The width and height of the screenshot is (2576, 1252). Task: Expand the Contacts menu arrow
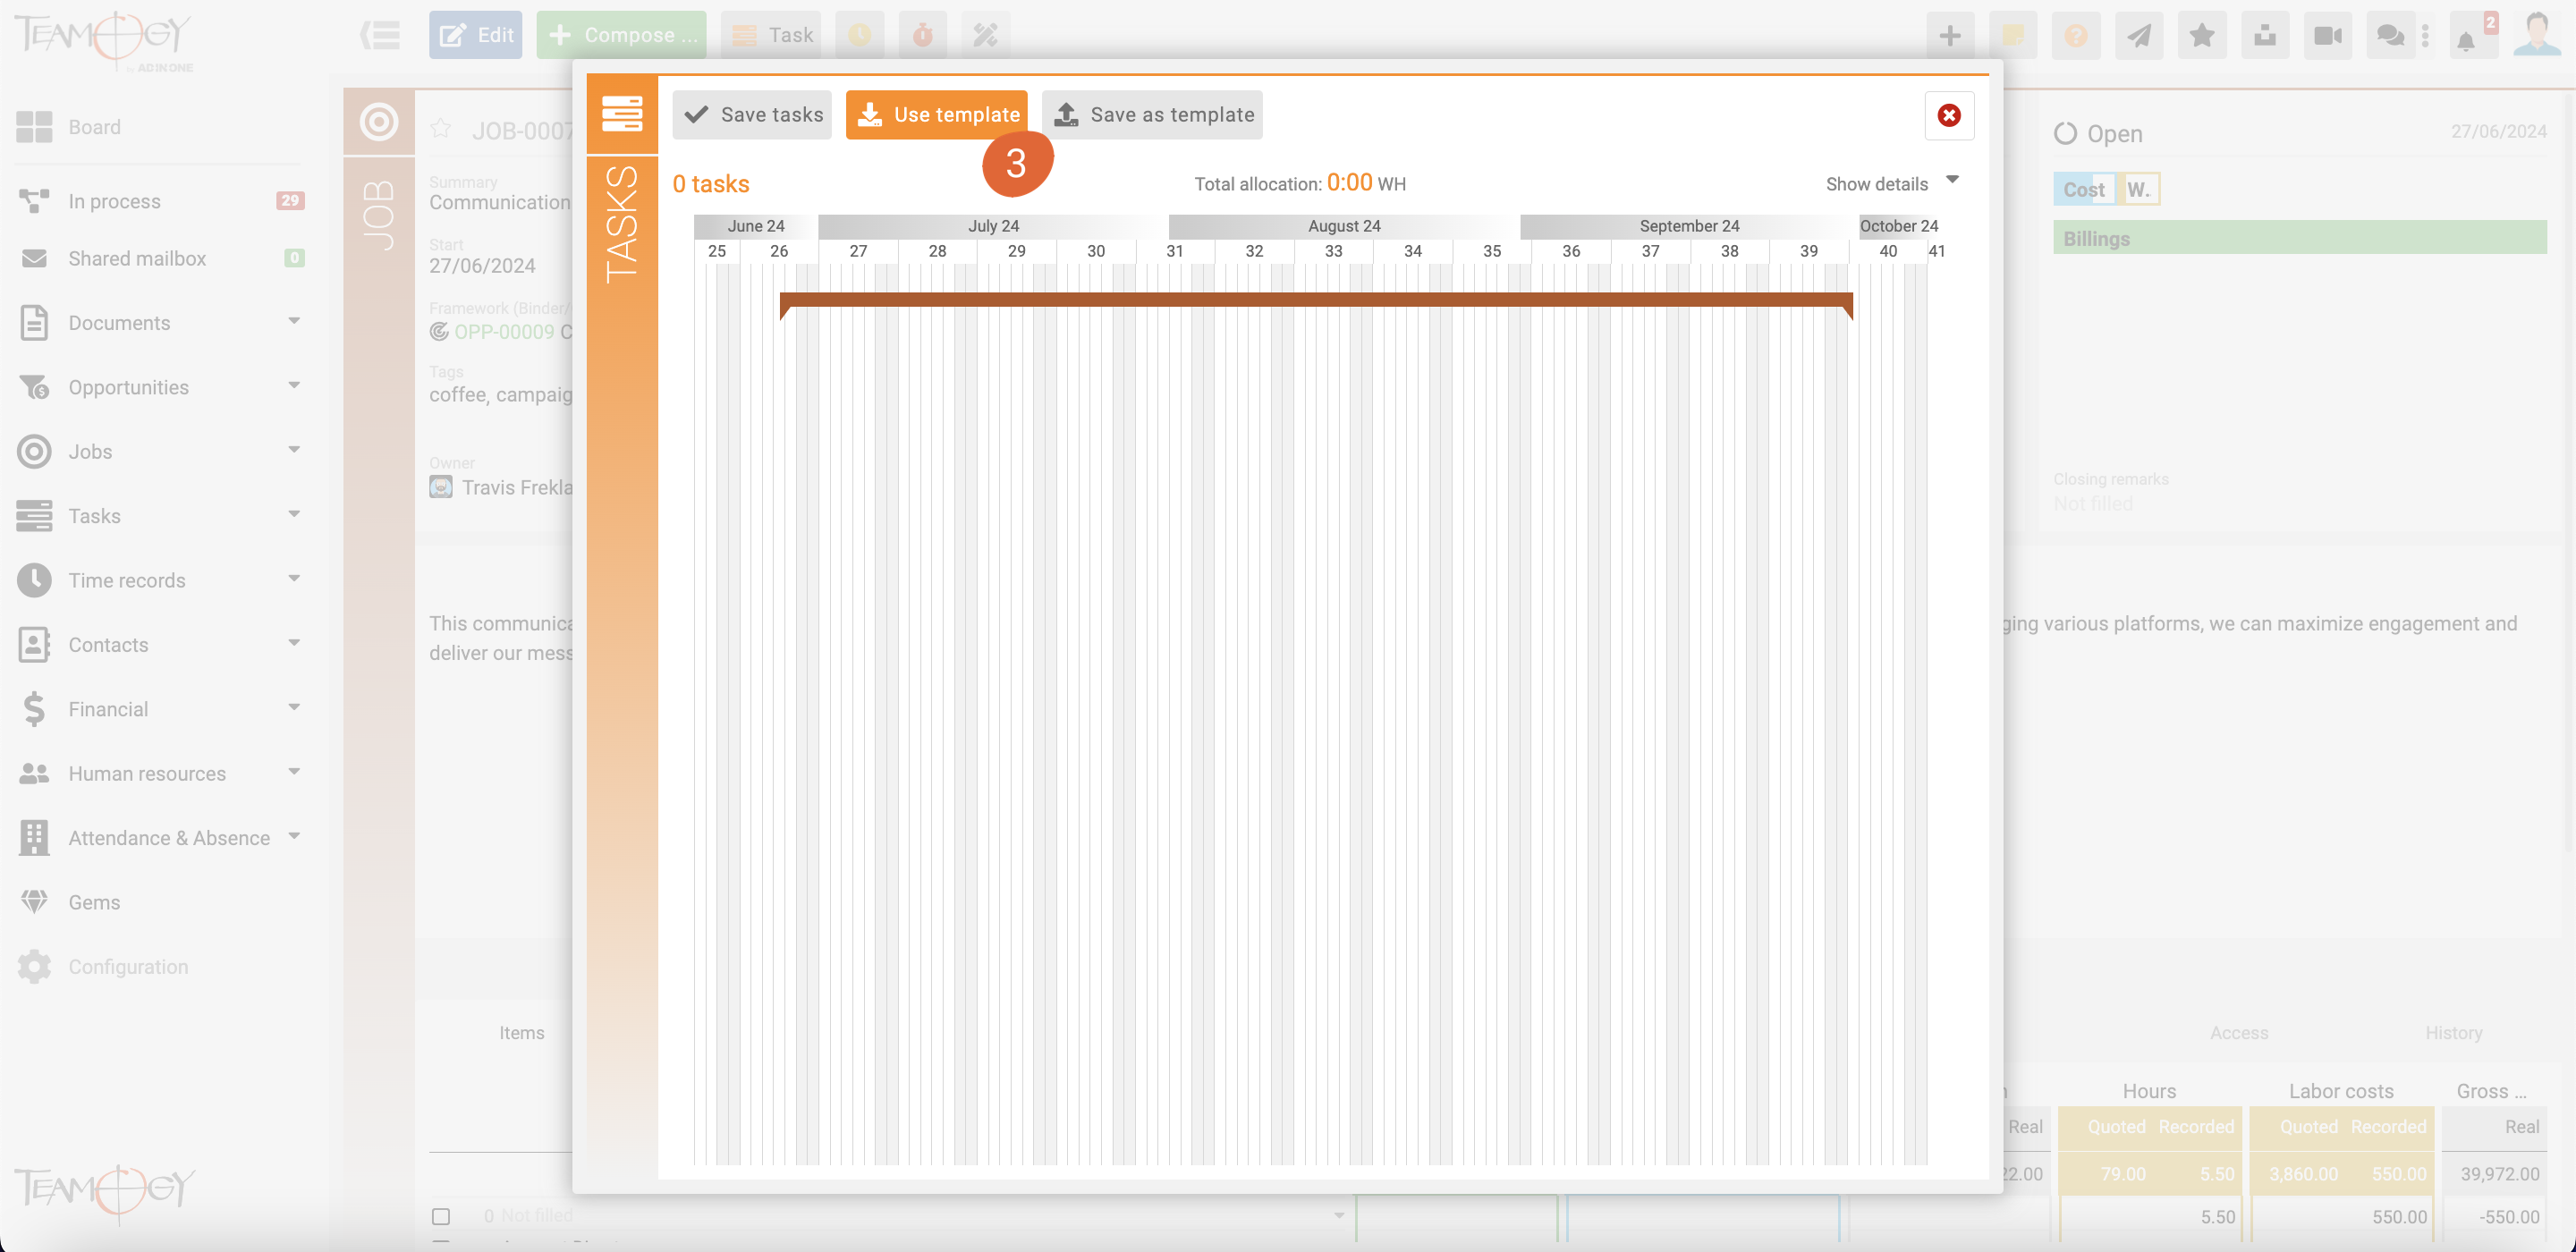coord(294,642)
